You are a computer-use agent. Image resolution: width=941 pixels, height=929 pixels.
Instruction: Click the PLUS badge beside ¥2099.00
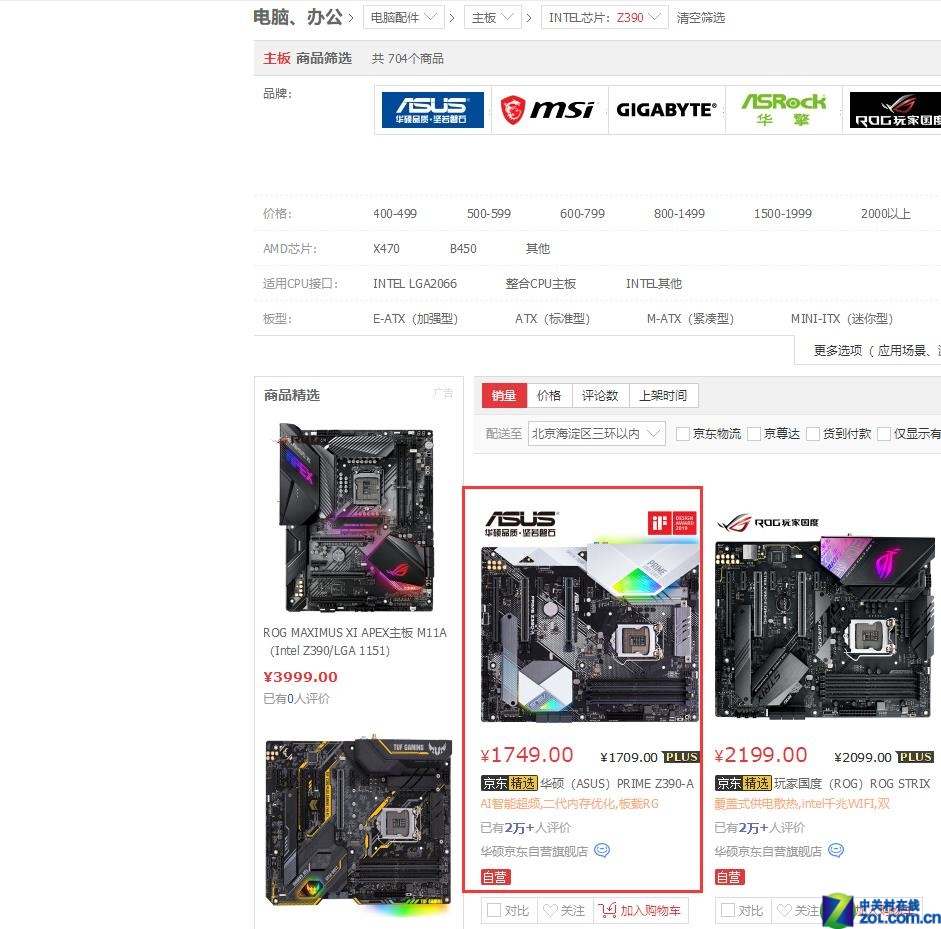coord(915,757)
